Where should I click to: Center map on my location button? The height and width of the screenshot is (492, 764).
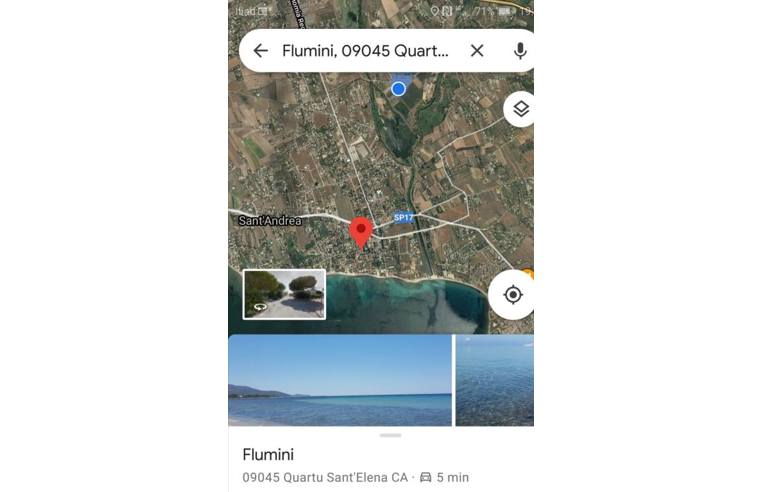[x=513, y=295]
